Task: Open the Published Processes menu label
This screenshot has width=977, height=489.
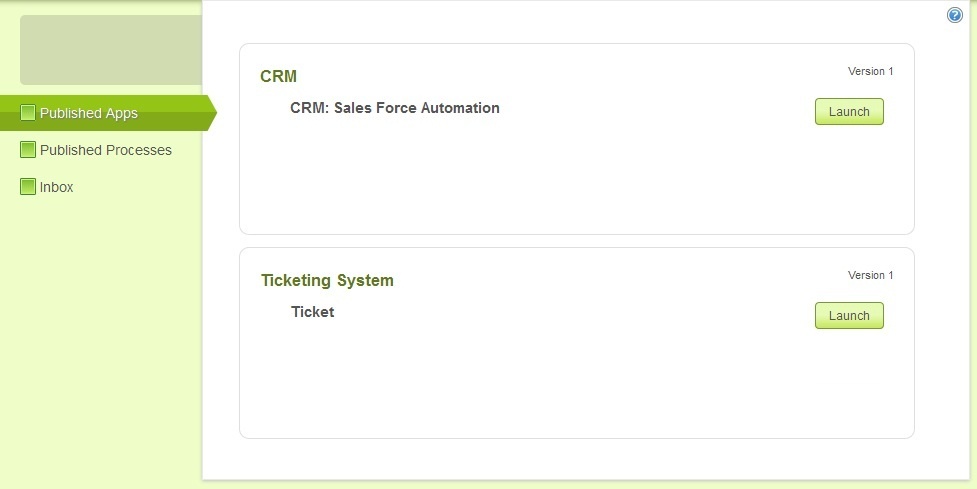Action: [106, 150]
